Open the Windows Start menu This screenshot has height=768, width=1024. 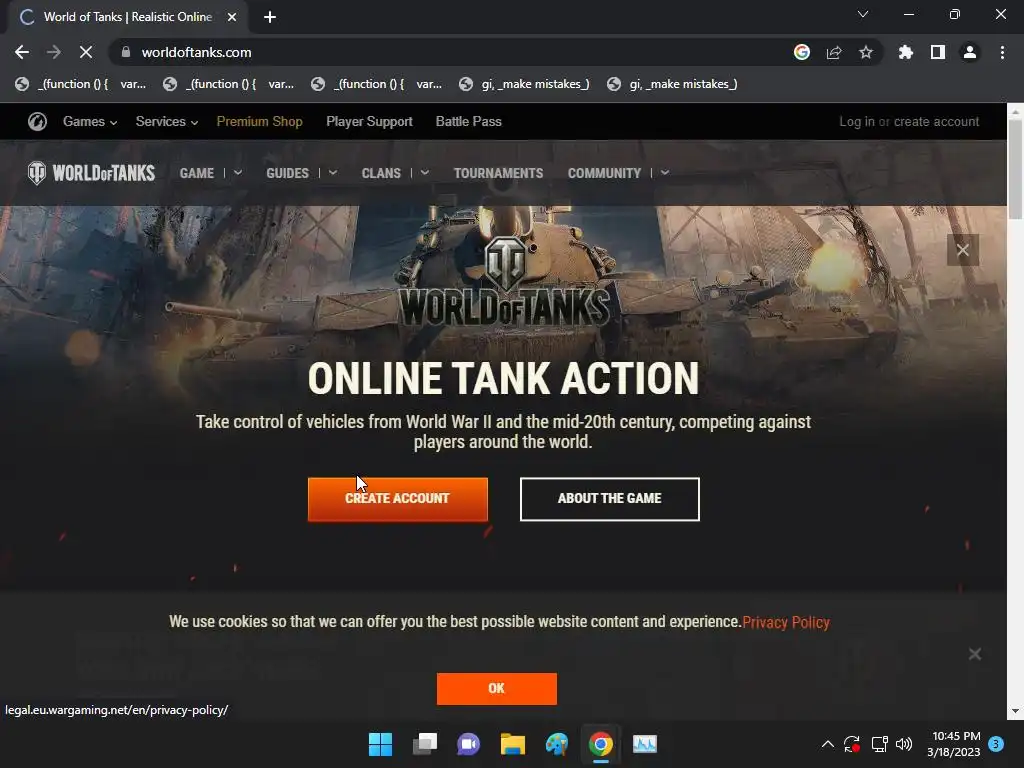[x=381, y=744]
